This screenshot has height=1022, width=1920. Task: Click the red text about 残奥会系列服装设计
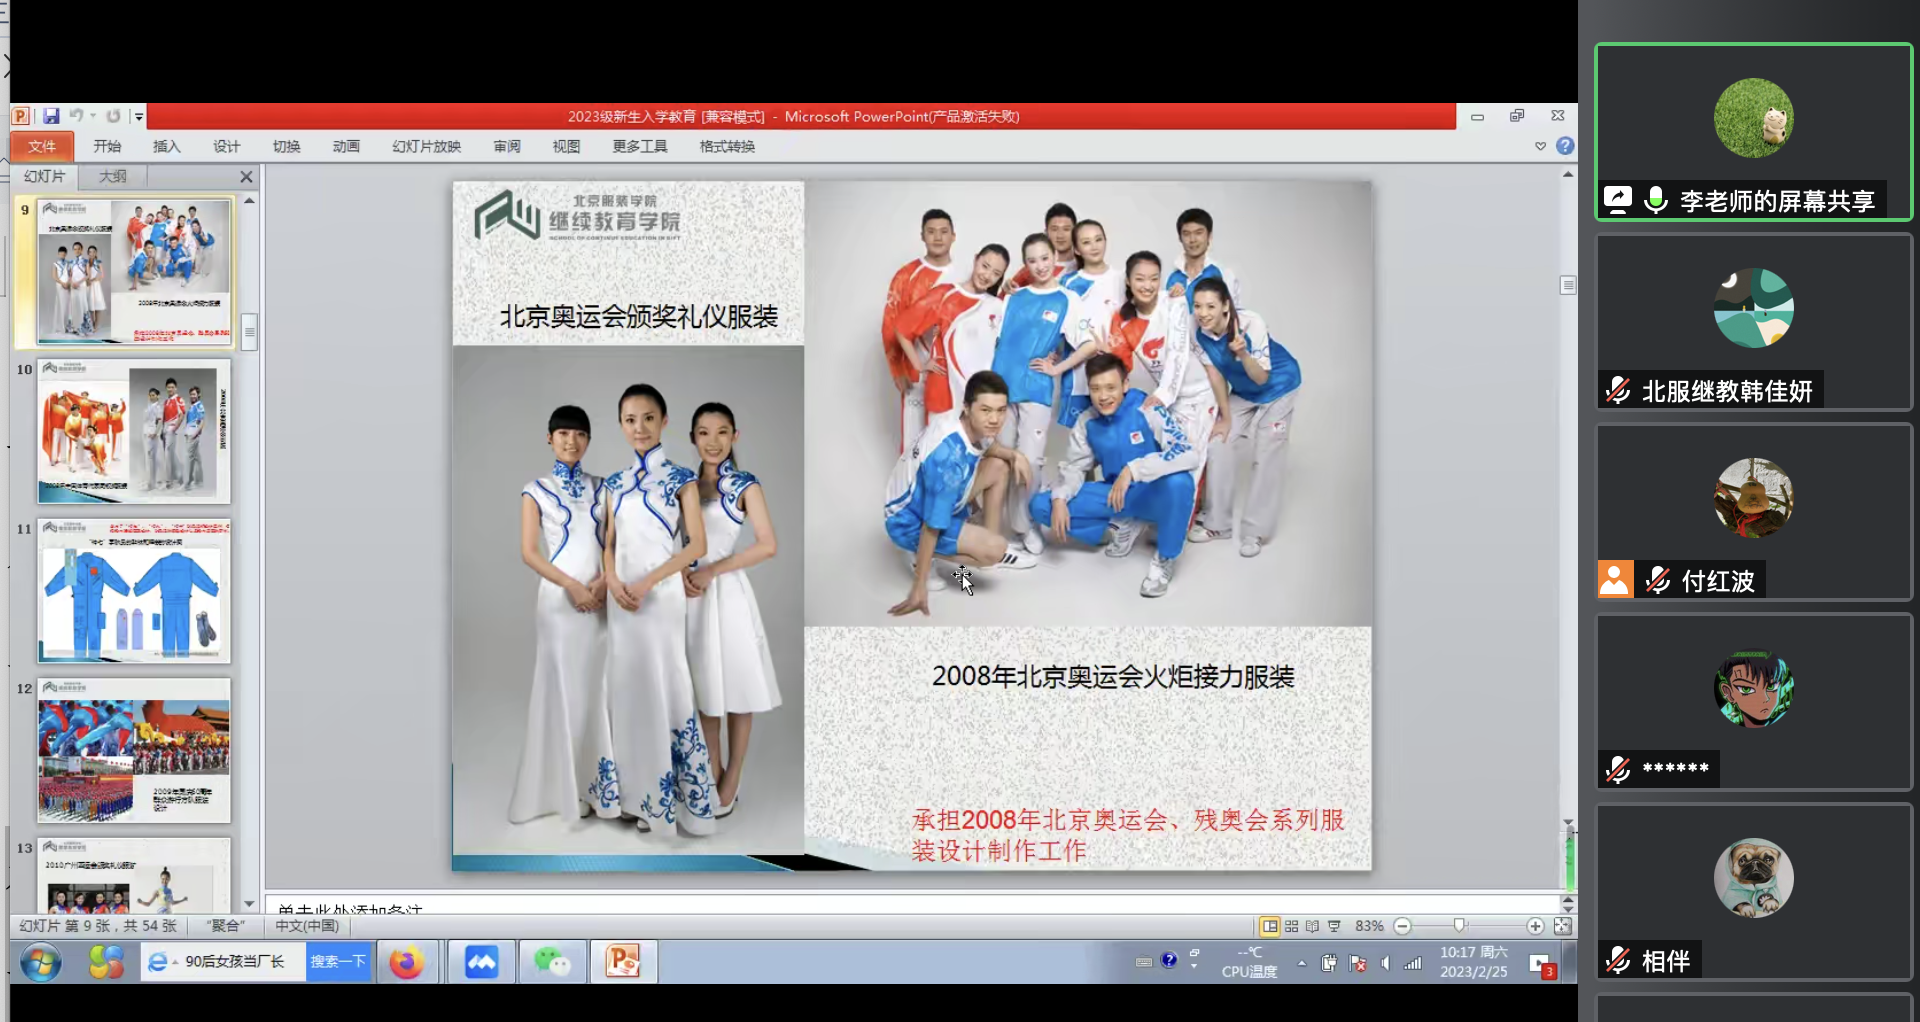click(x=1128, y=835)
